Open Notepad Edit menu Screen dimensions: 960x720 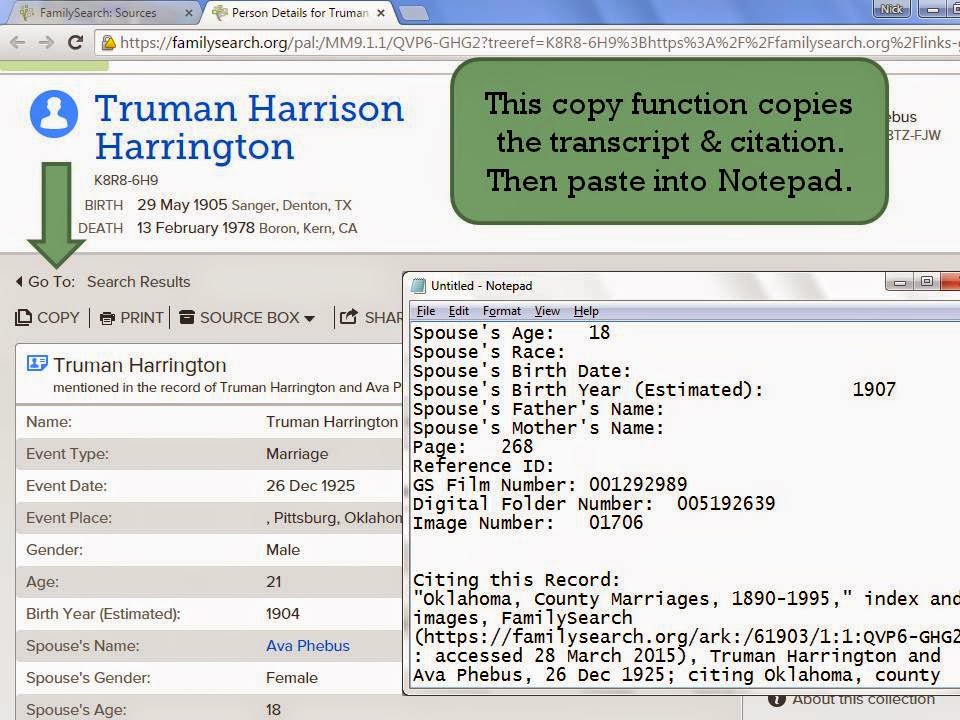459,311
